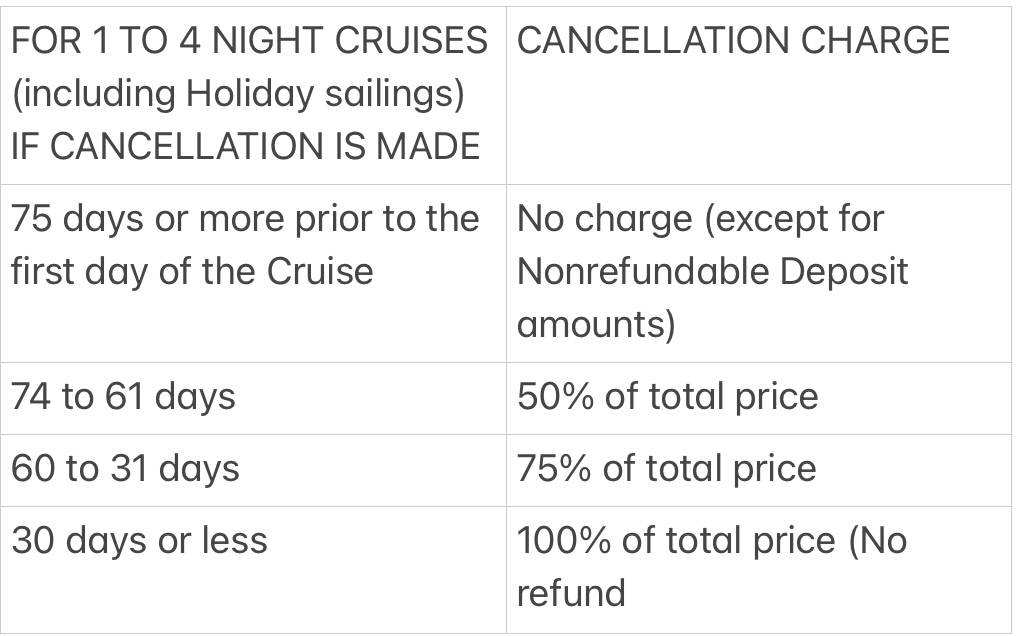Select the "74 to 61 days" cell
The height and width of the screenshot is (636, 1017).
[x=123, y=397]
